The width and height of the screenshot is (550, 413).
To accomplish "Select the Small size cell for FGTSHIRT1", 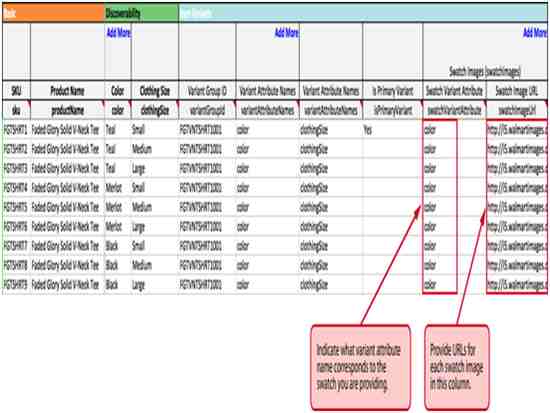I will 155,130.
